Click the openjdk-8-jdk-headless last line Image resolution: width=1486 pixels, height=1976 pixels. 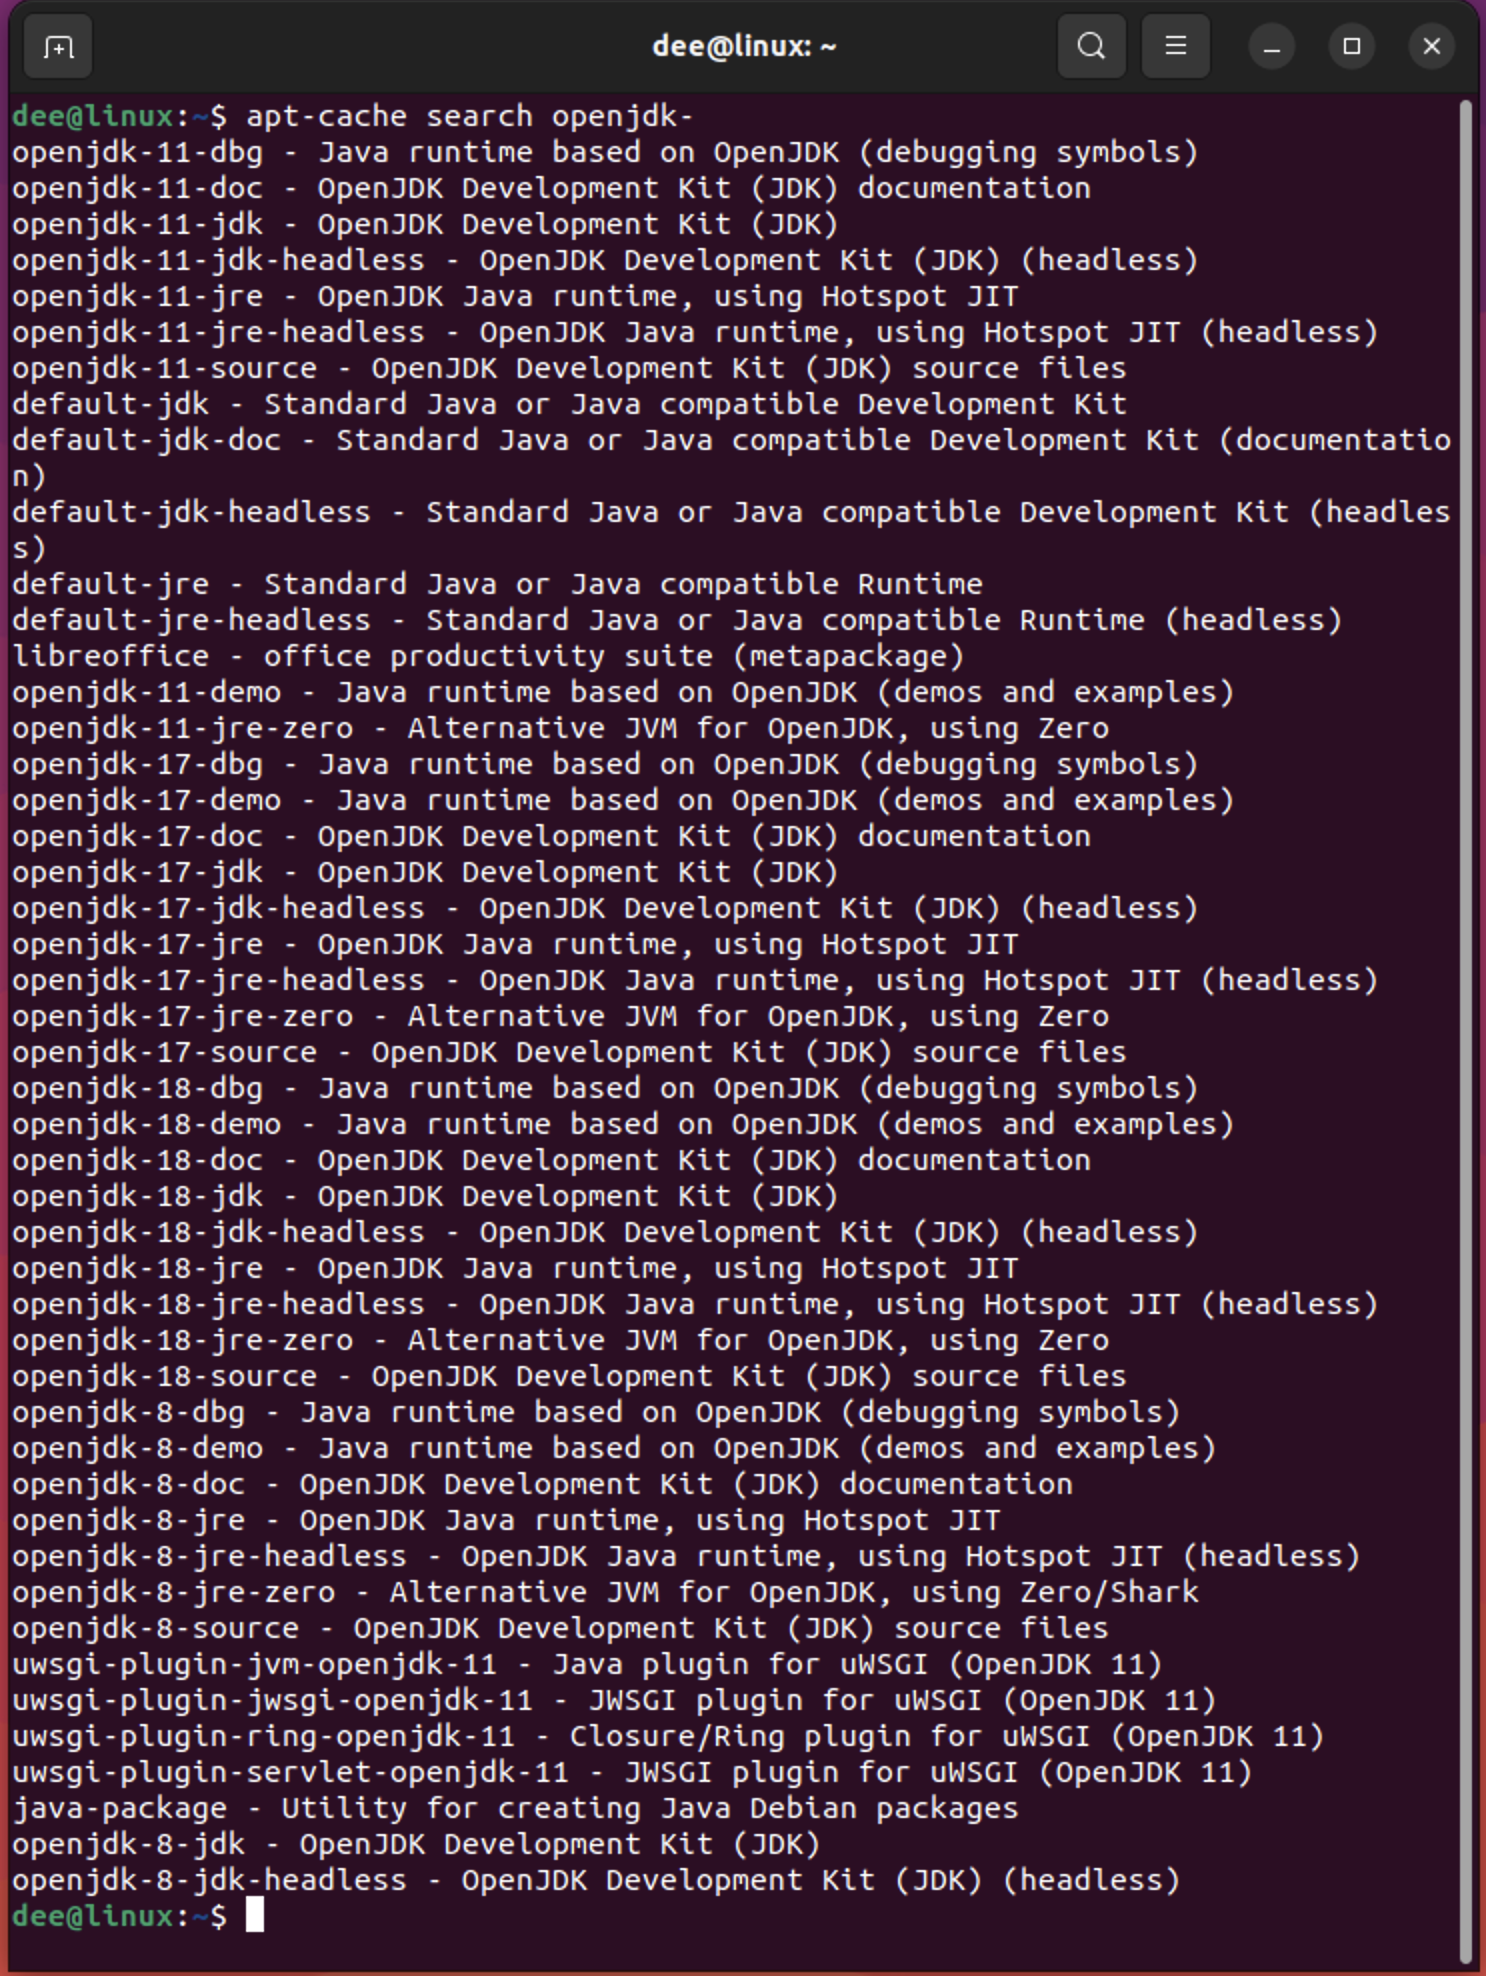[596, 1880]
